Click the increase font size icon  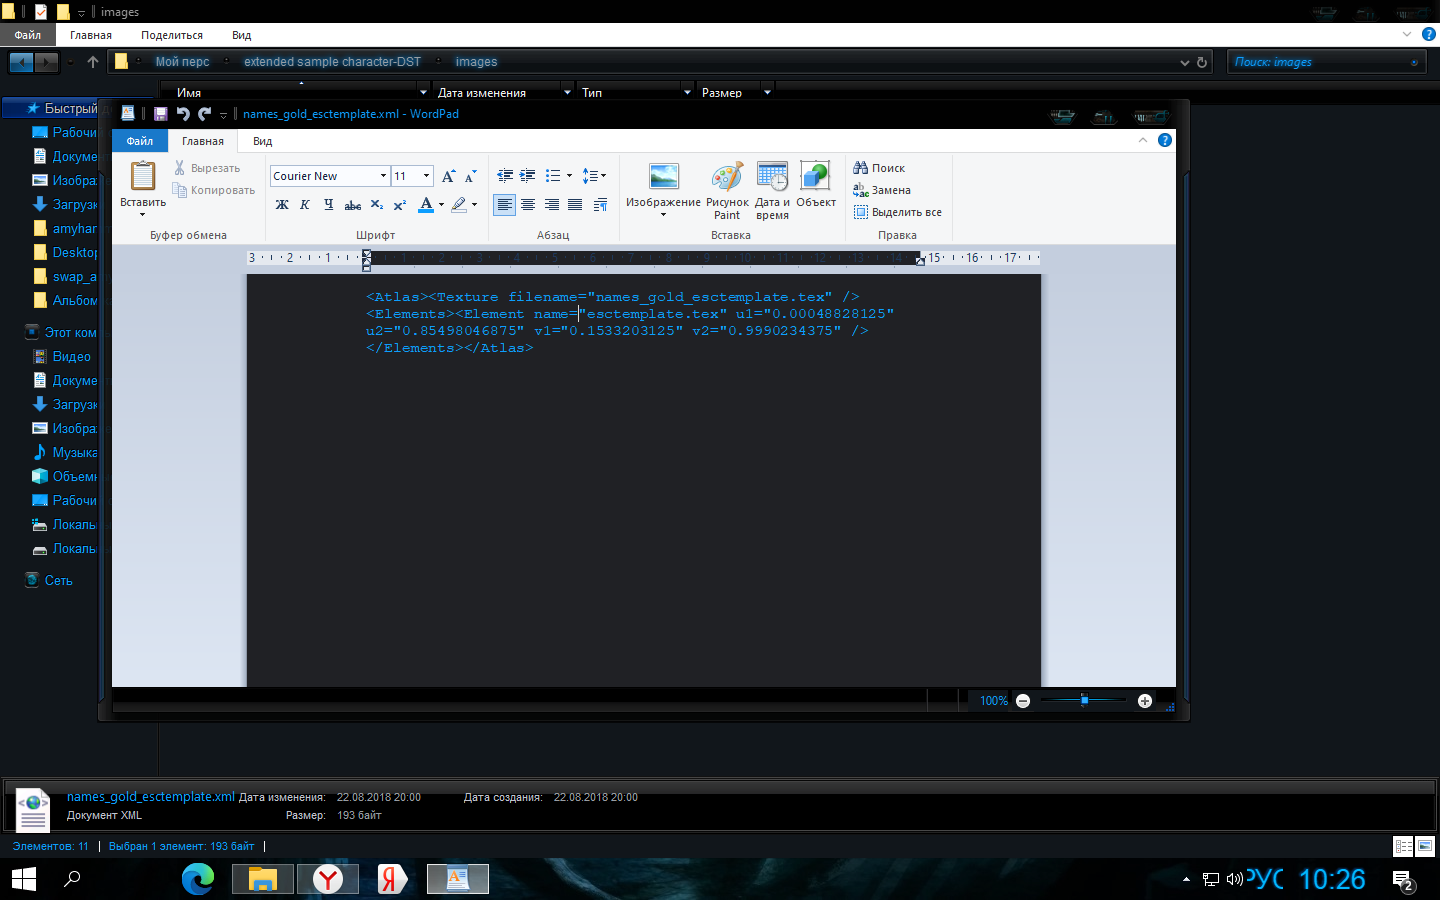448,176
